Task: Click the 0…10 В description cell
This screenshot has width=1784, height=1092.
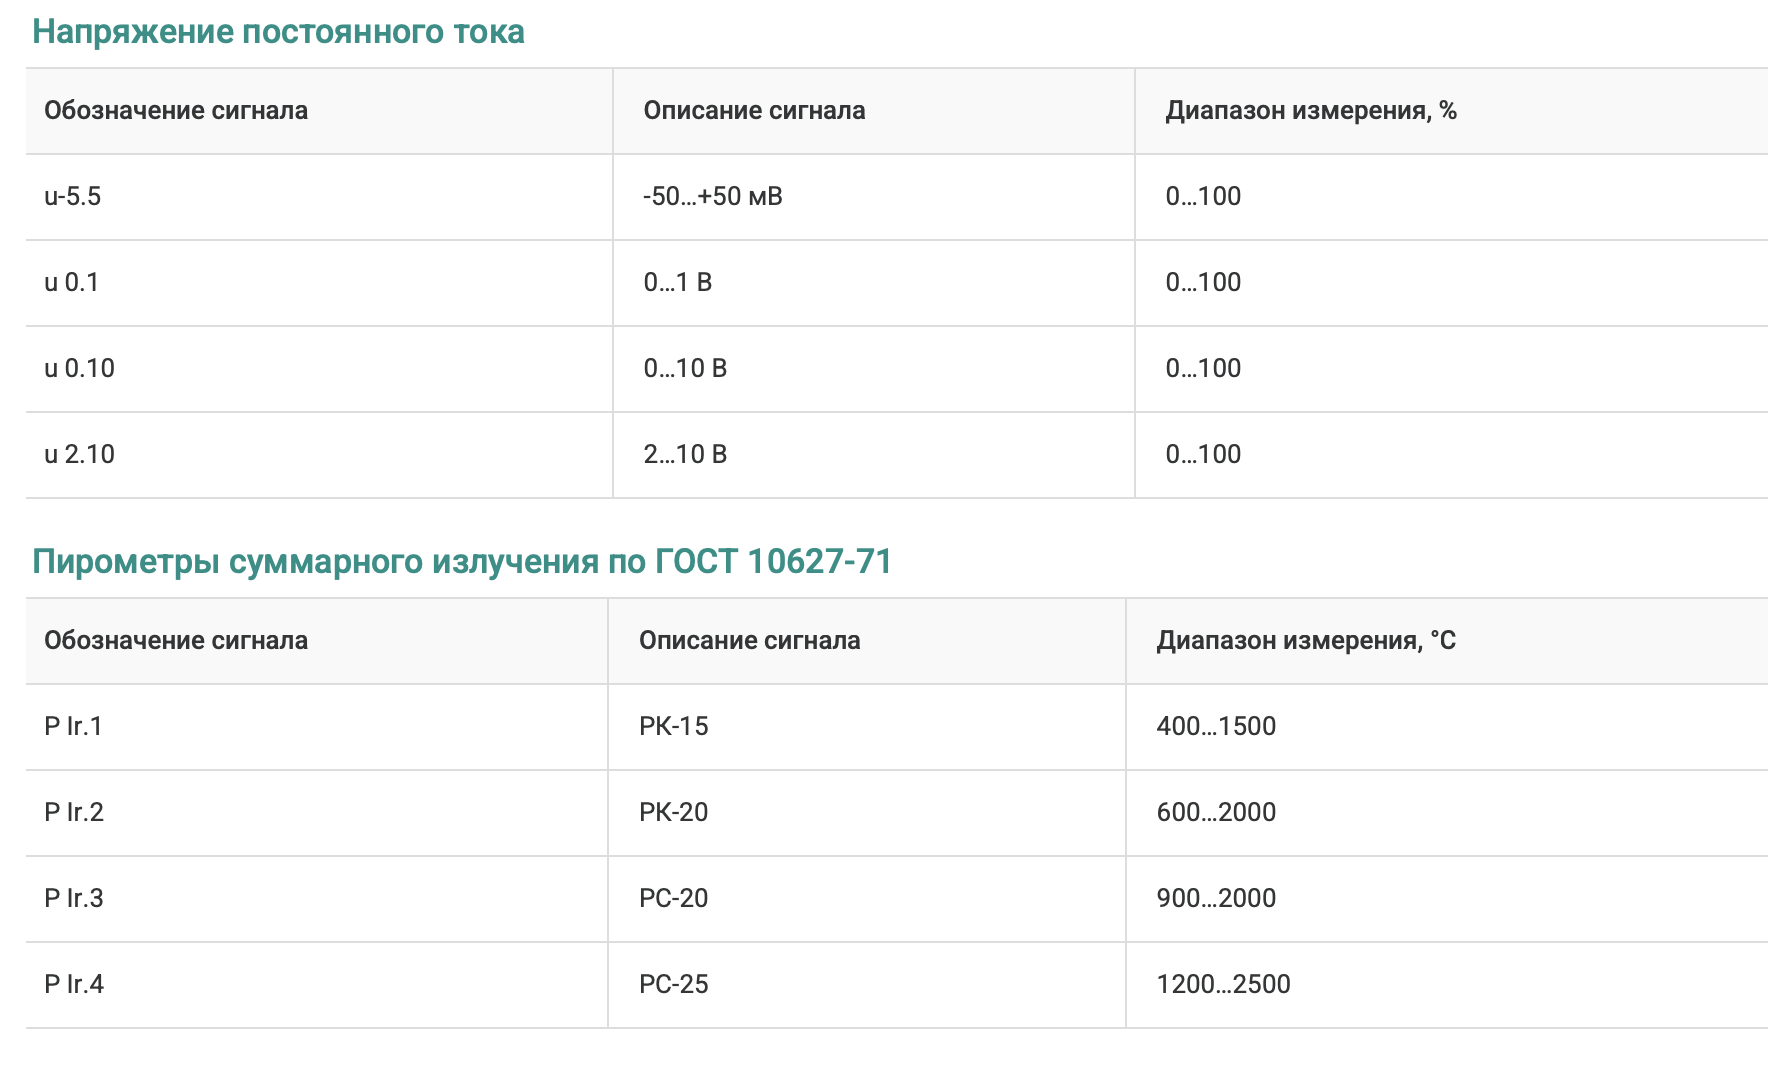Action: [x=685, y=369]
